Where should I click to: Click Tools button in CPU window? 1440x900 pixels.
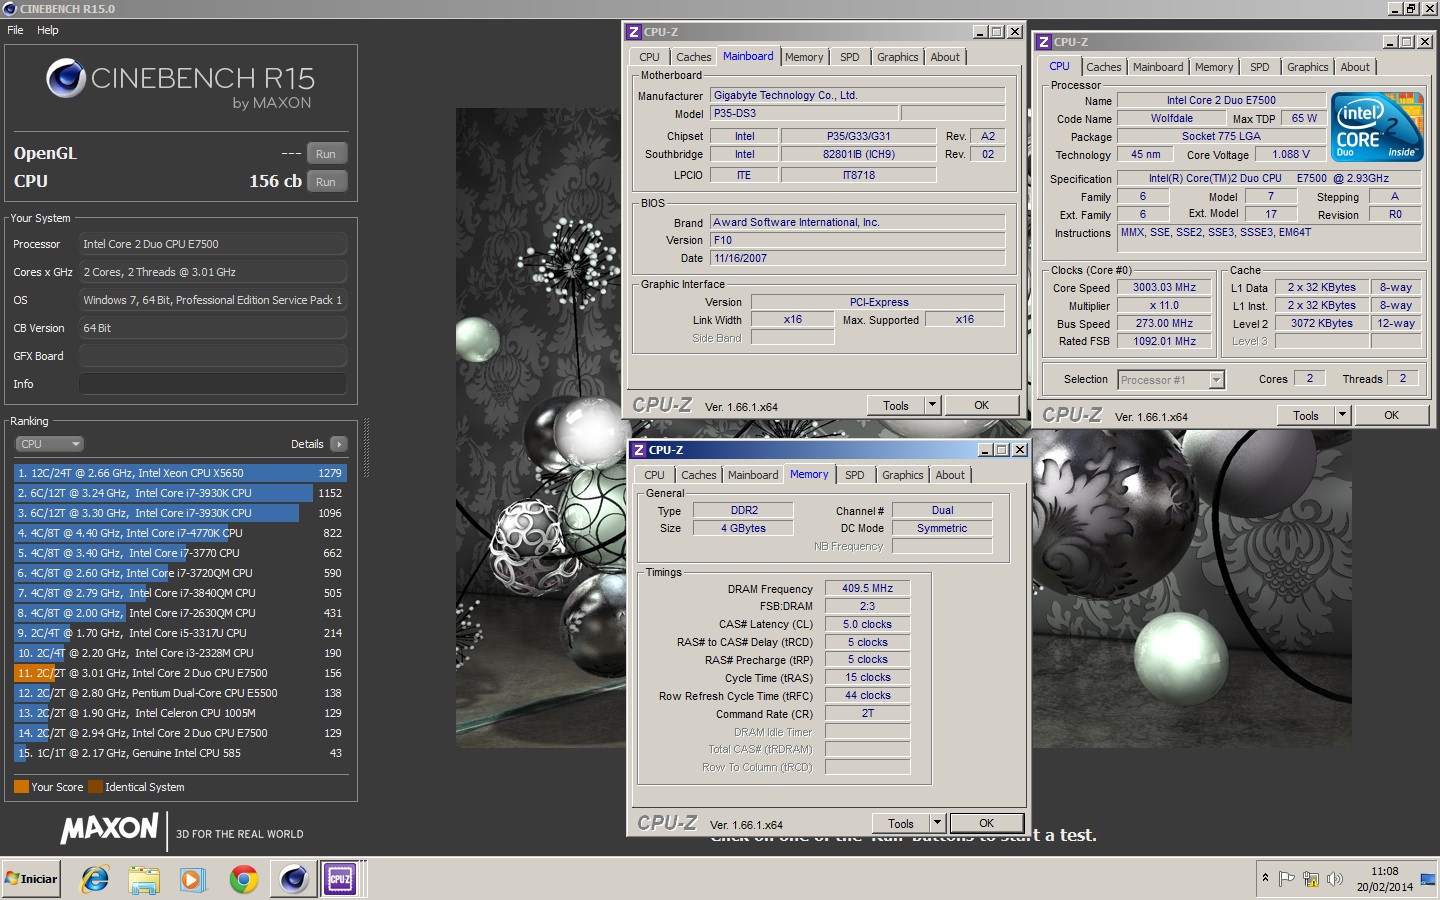tap(1306, 415)
